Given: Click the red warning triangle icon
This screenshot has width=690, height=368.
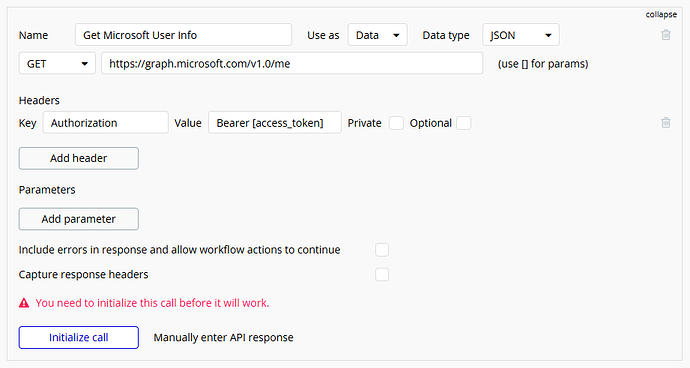Looking at the screenshot, I should click(24, 303).
